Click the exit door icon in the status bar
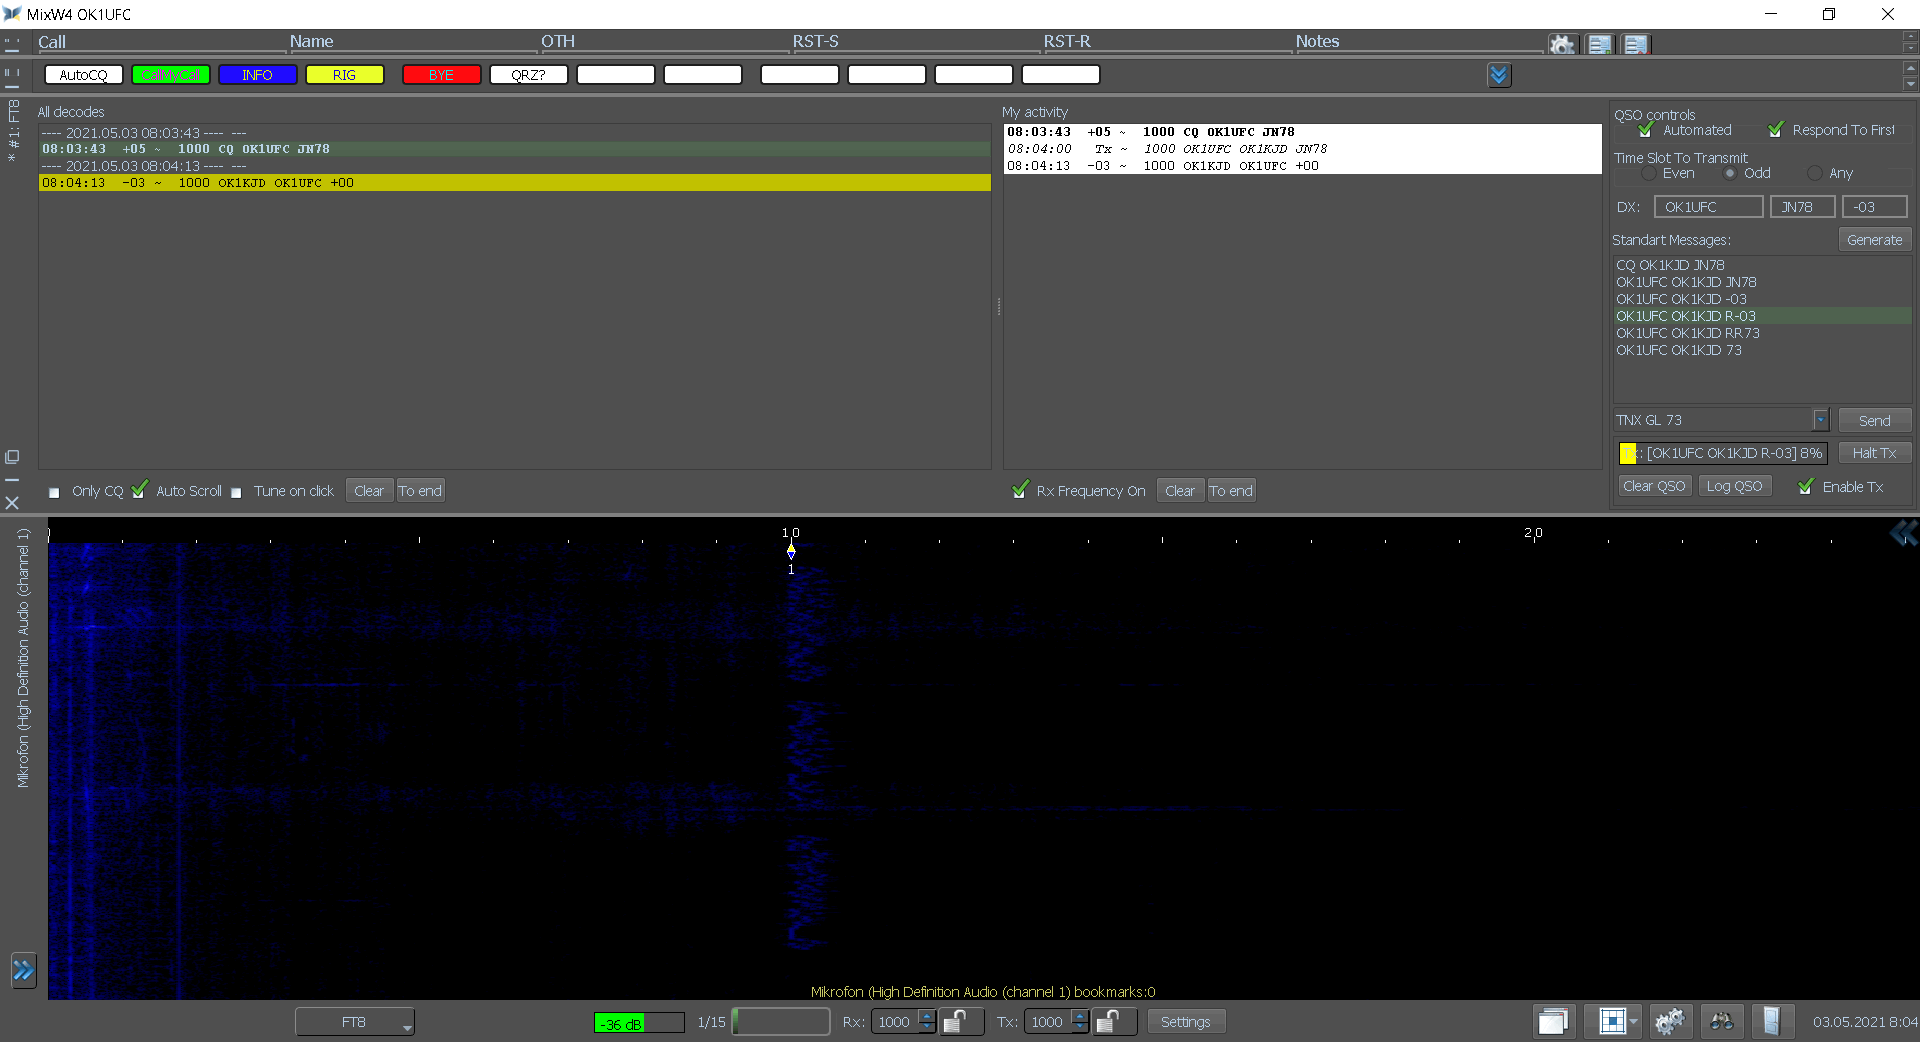Screen dimensions: 1920x1042 coord(1774,1021)
